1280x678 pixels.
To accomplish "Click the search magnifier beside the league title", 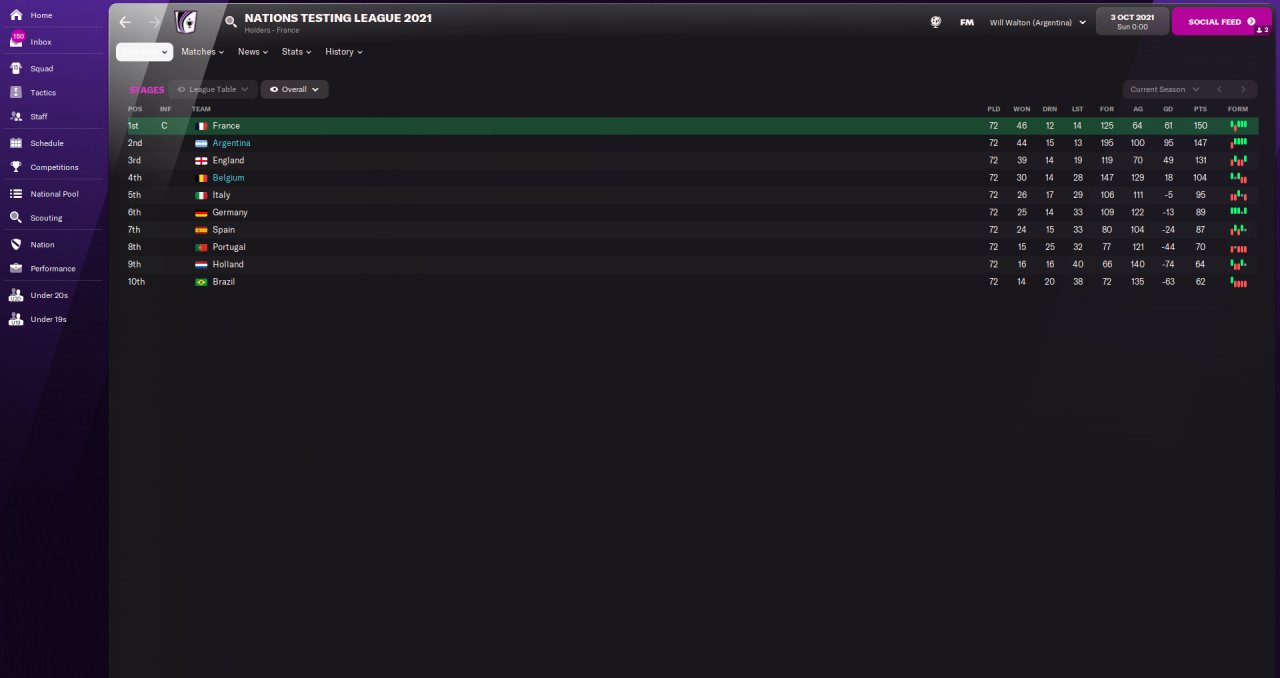I will tap(231, 21).
